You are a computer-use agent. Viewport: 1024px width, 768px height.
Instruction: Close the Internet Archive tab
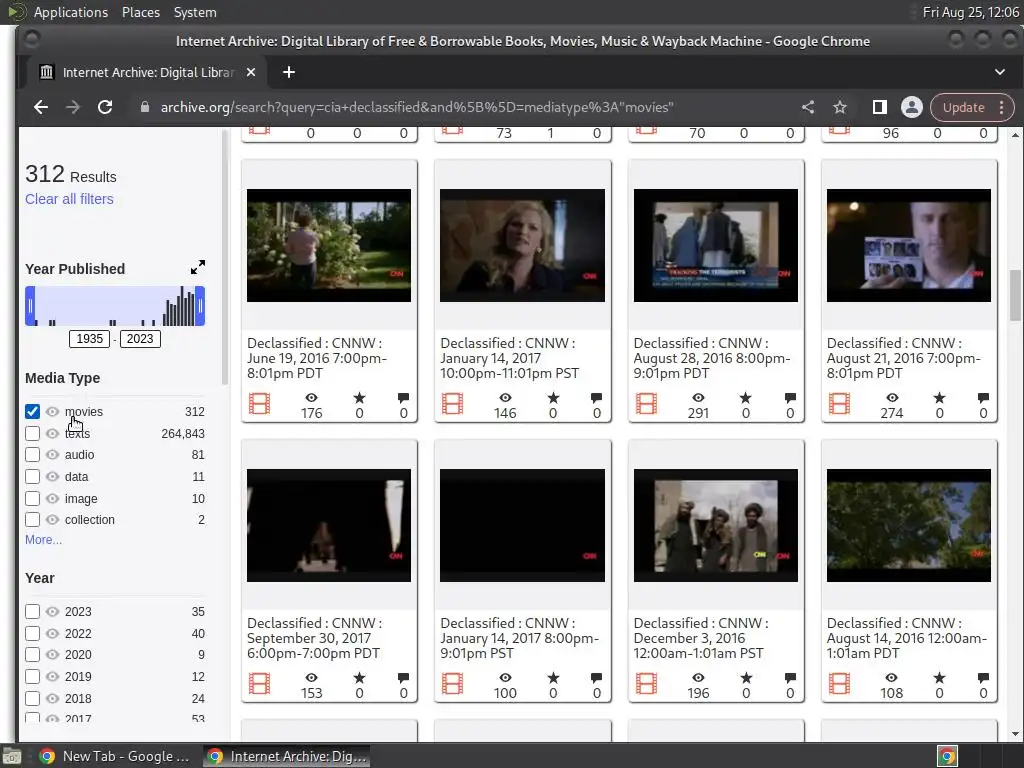coord(251,72)
